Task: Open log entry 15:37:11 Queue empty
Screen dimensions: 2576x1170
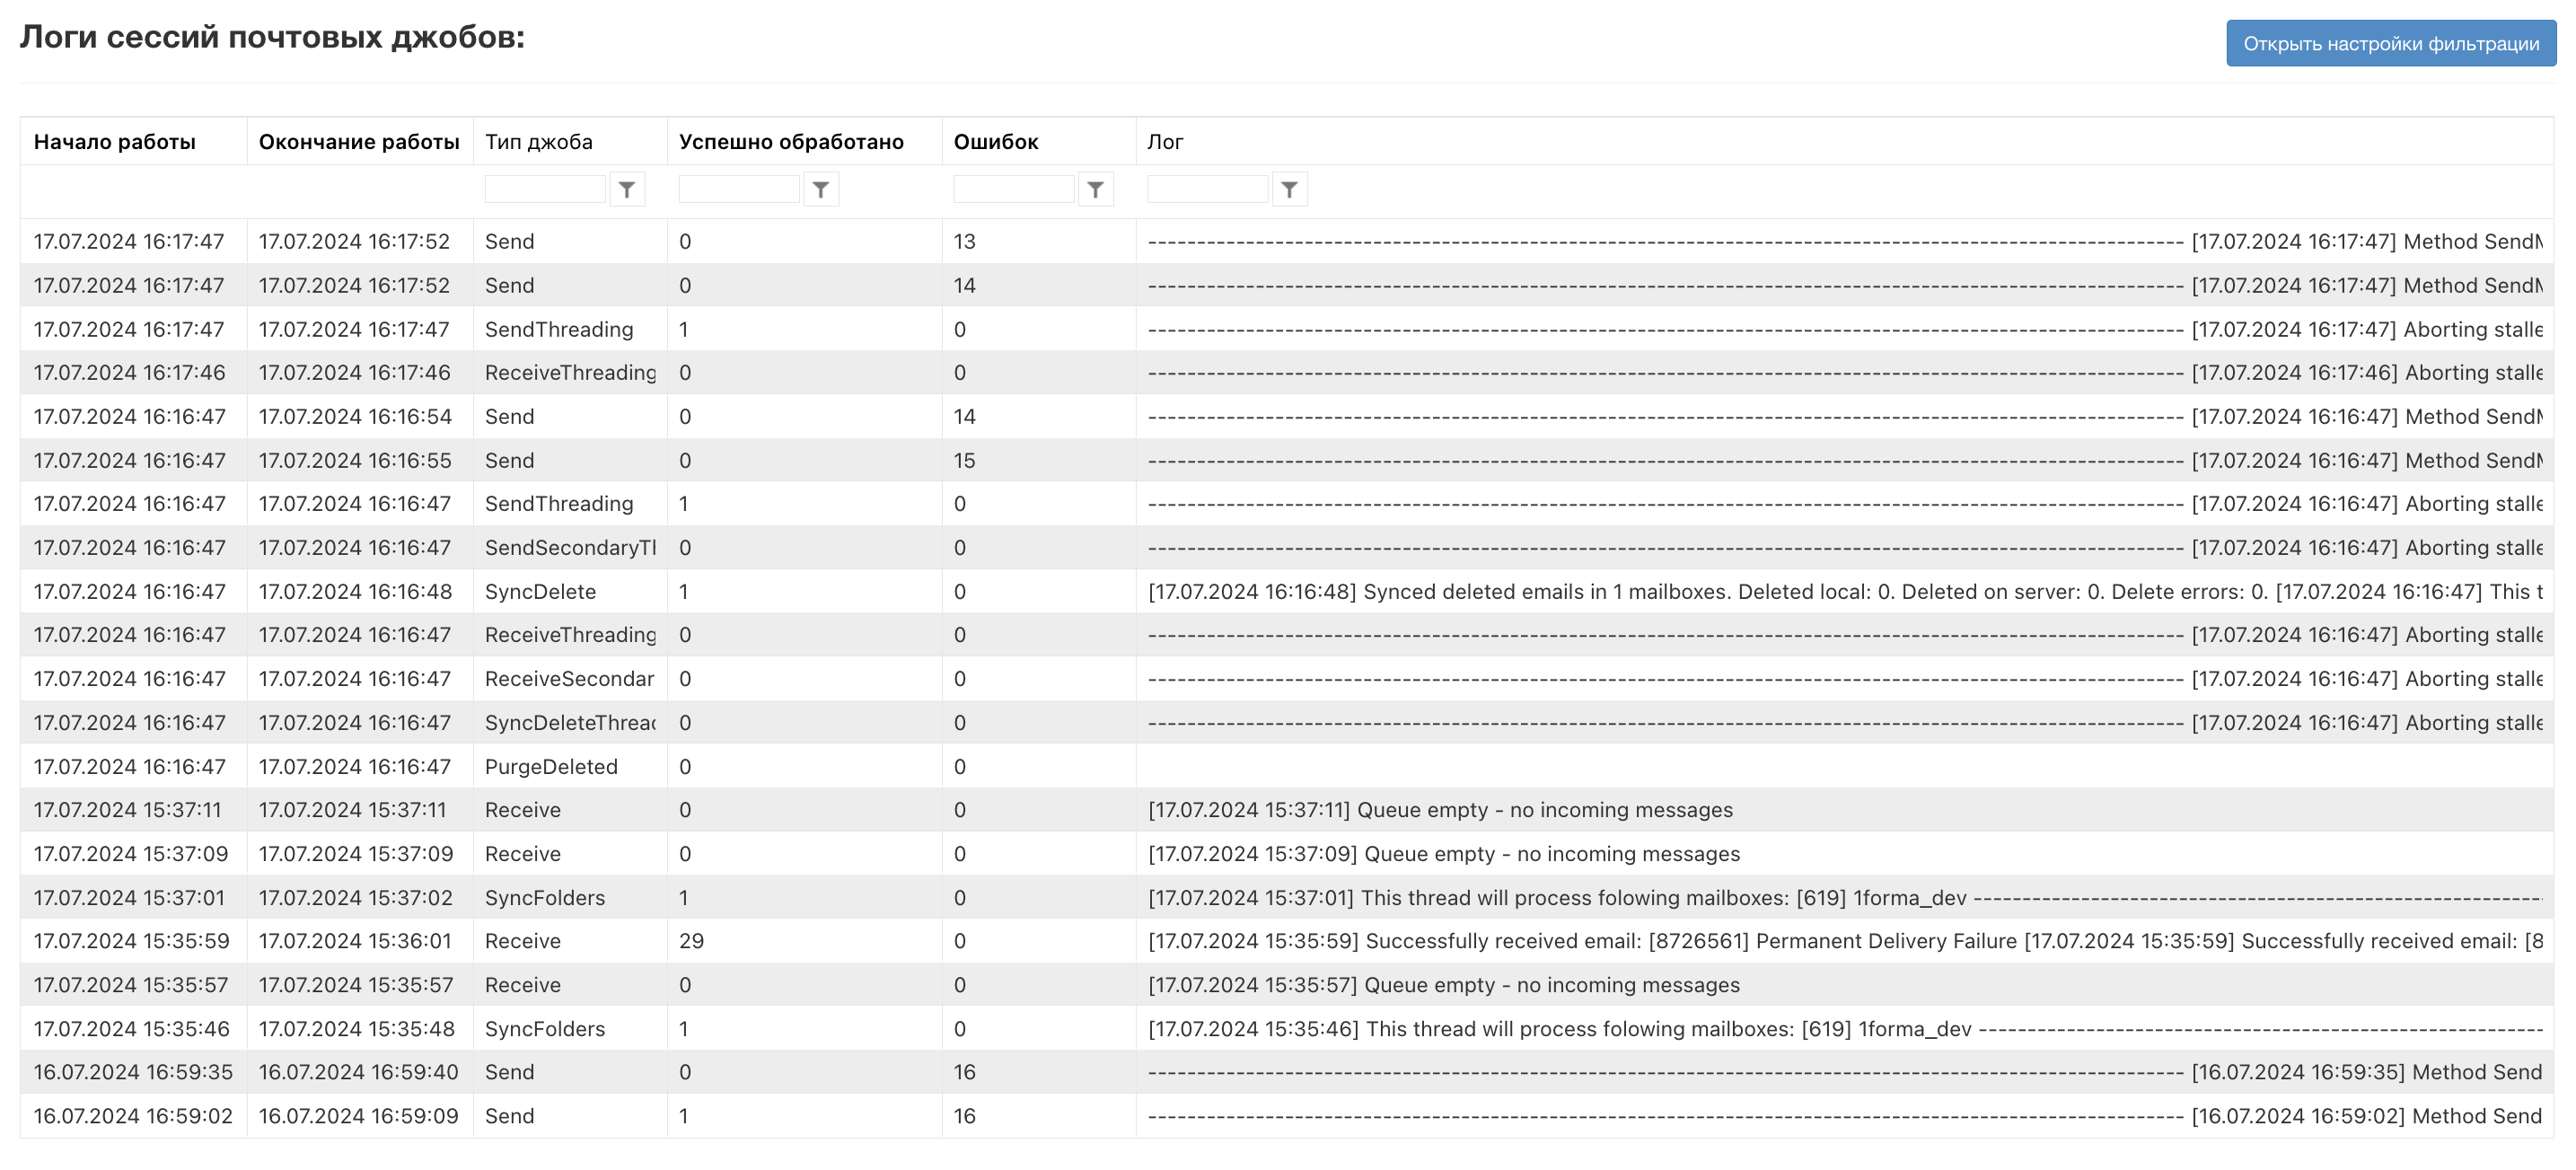Action: click(x=1441, y=810)
